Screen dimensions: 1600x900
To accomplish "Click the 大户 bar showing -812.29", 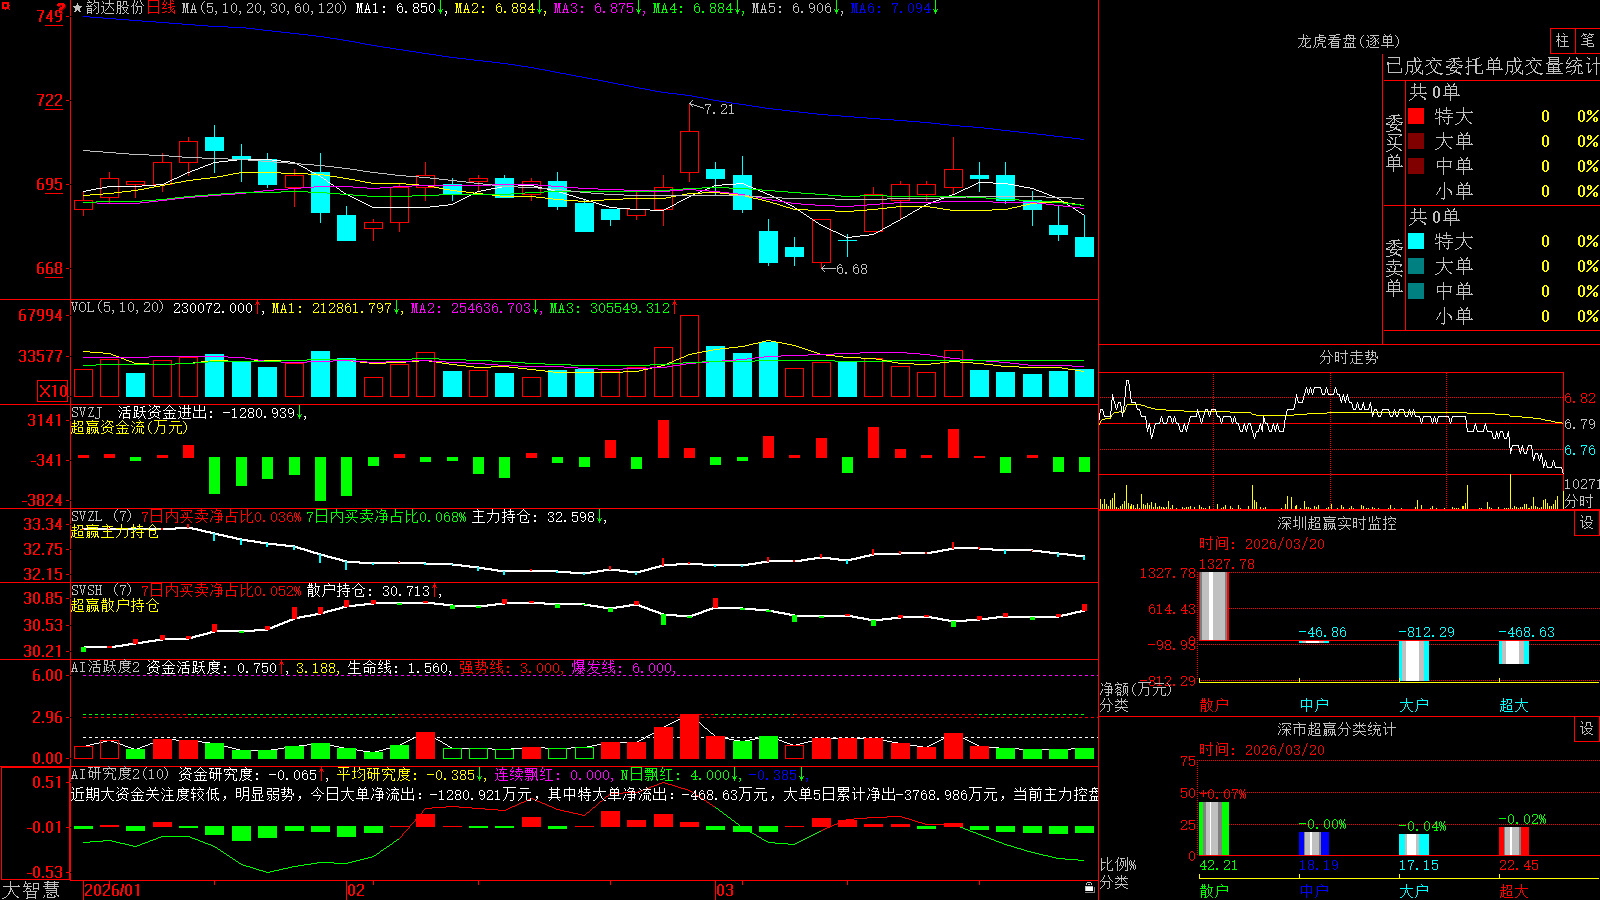I will [x=1413, y=661].
